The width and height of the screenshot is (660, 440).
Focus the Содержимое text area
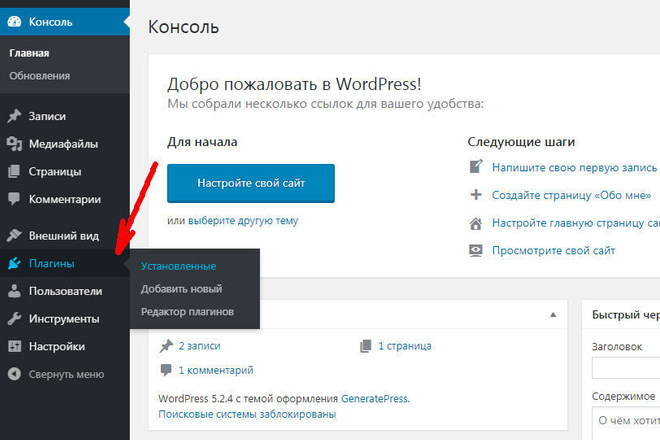(x=626, y=423)
